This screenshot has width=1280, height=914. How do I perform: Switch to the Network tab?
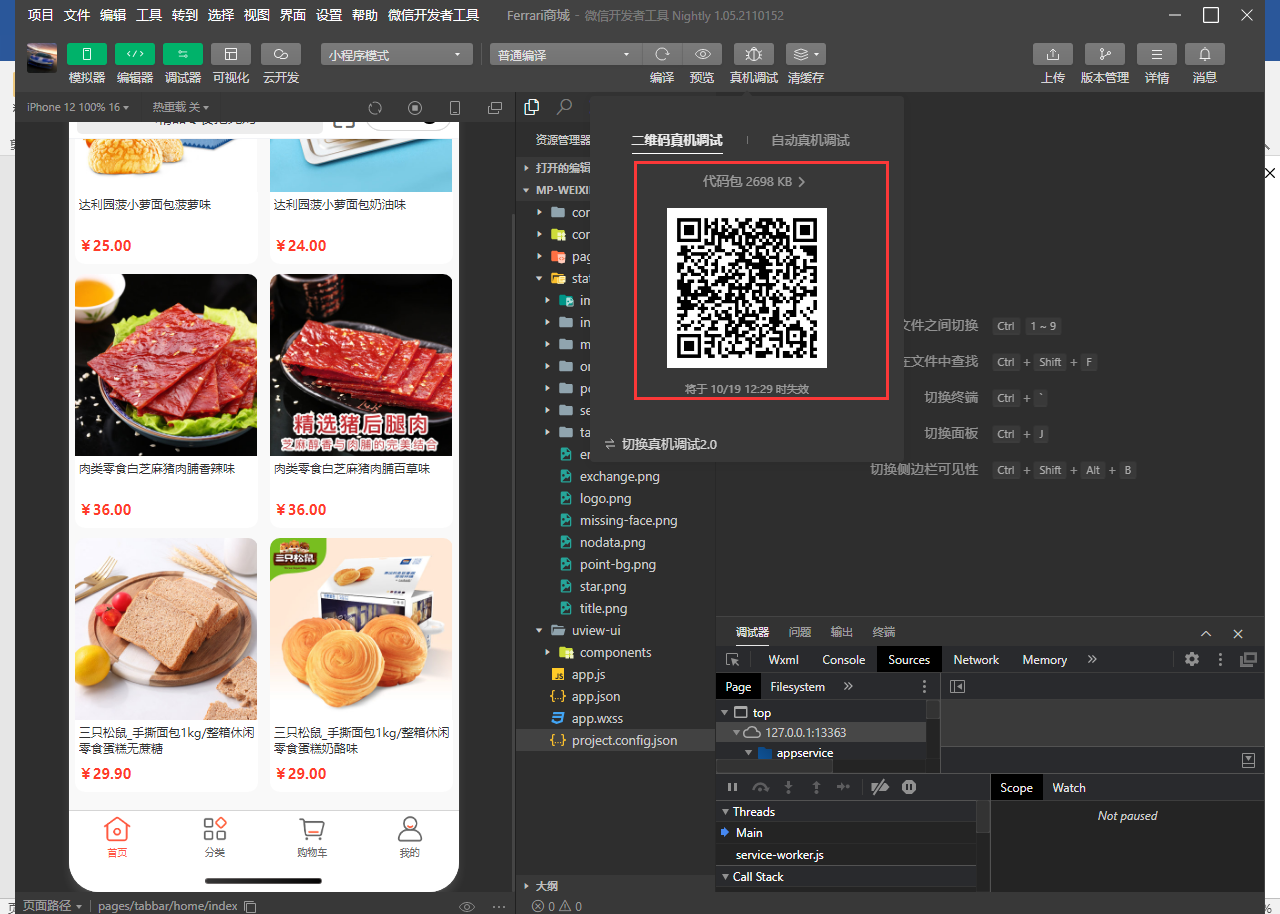976,659
